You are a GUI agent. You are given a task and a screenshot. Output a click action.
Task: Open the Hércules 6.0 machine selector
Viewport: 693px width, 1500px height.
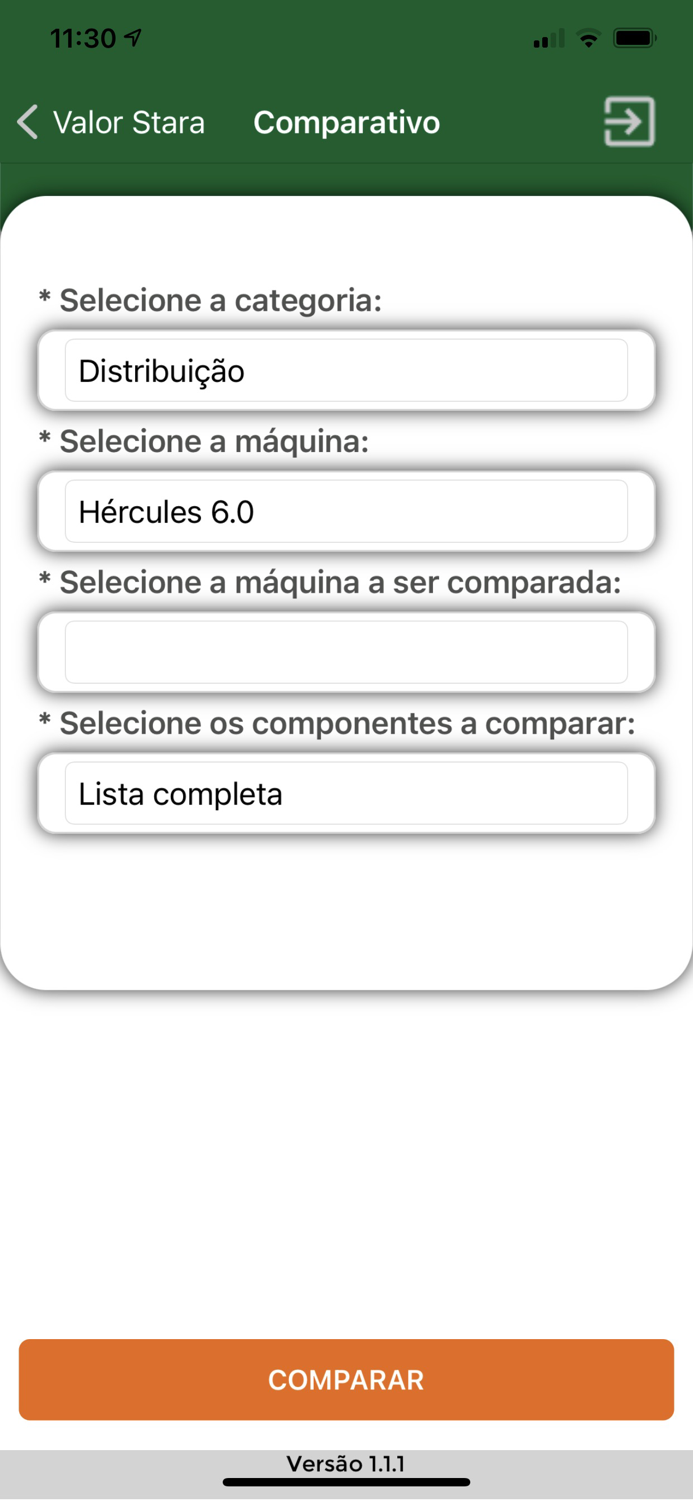[346, 511]
